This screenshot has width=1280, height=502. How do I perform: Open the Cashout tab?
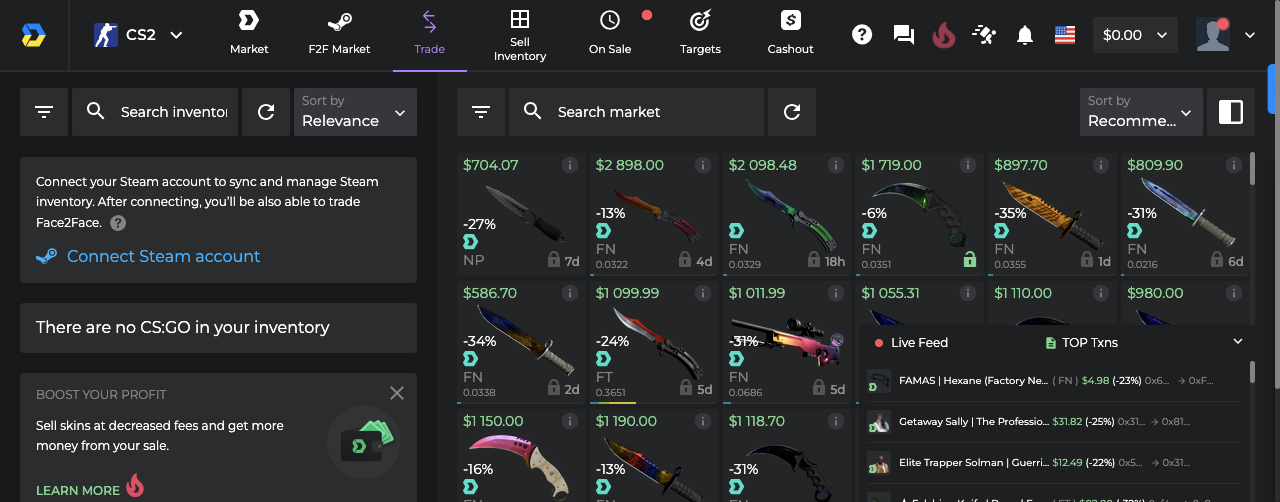[790, 34]
